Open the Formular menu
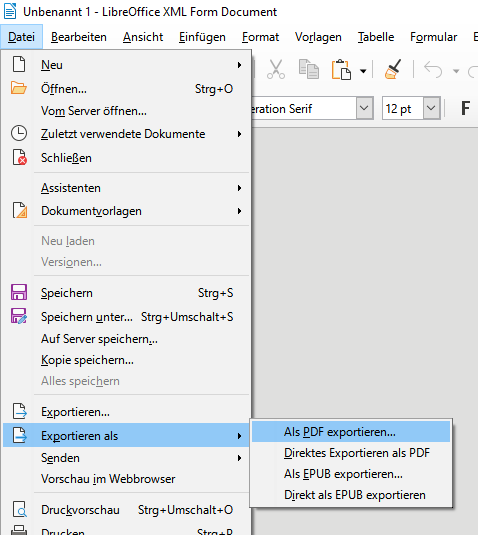 (433, 37)
